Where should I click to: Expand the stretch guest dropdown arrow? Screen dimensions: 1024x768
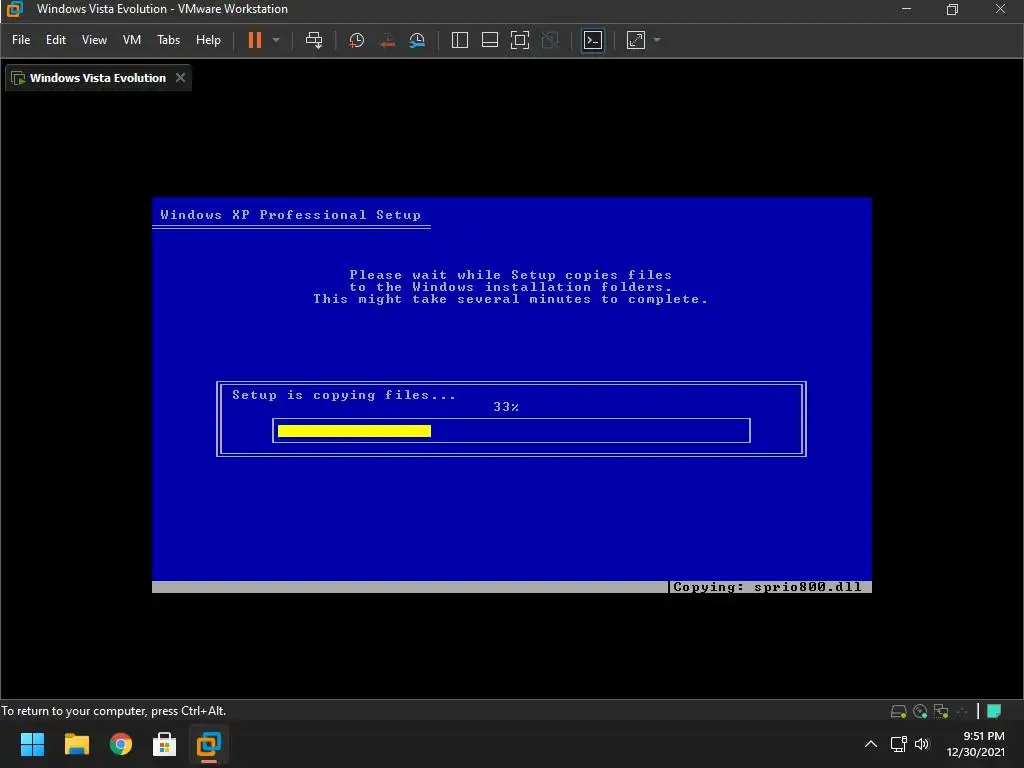click(657, 40)
